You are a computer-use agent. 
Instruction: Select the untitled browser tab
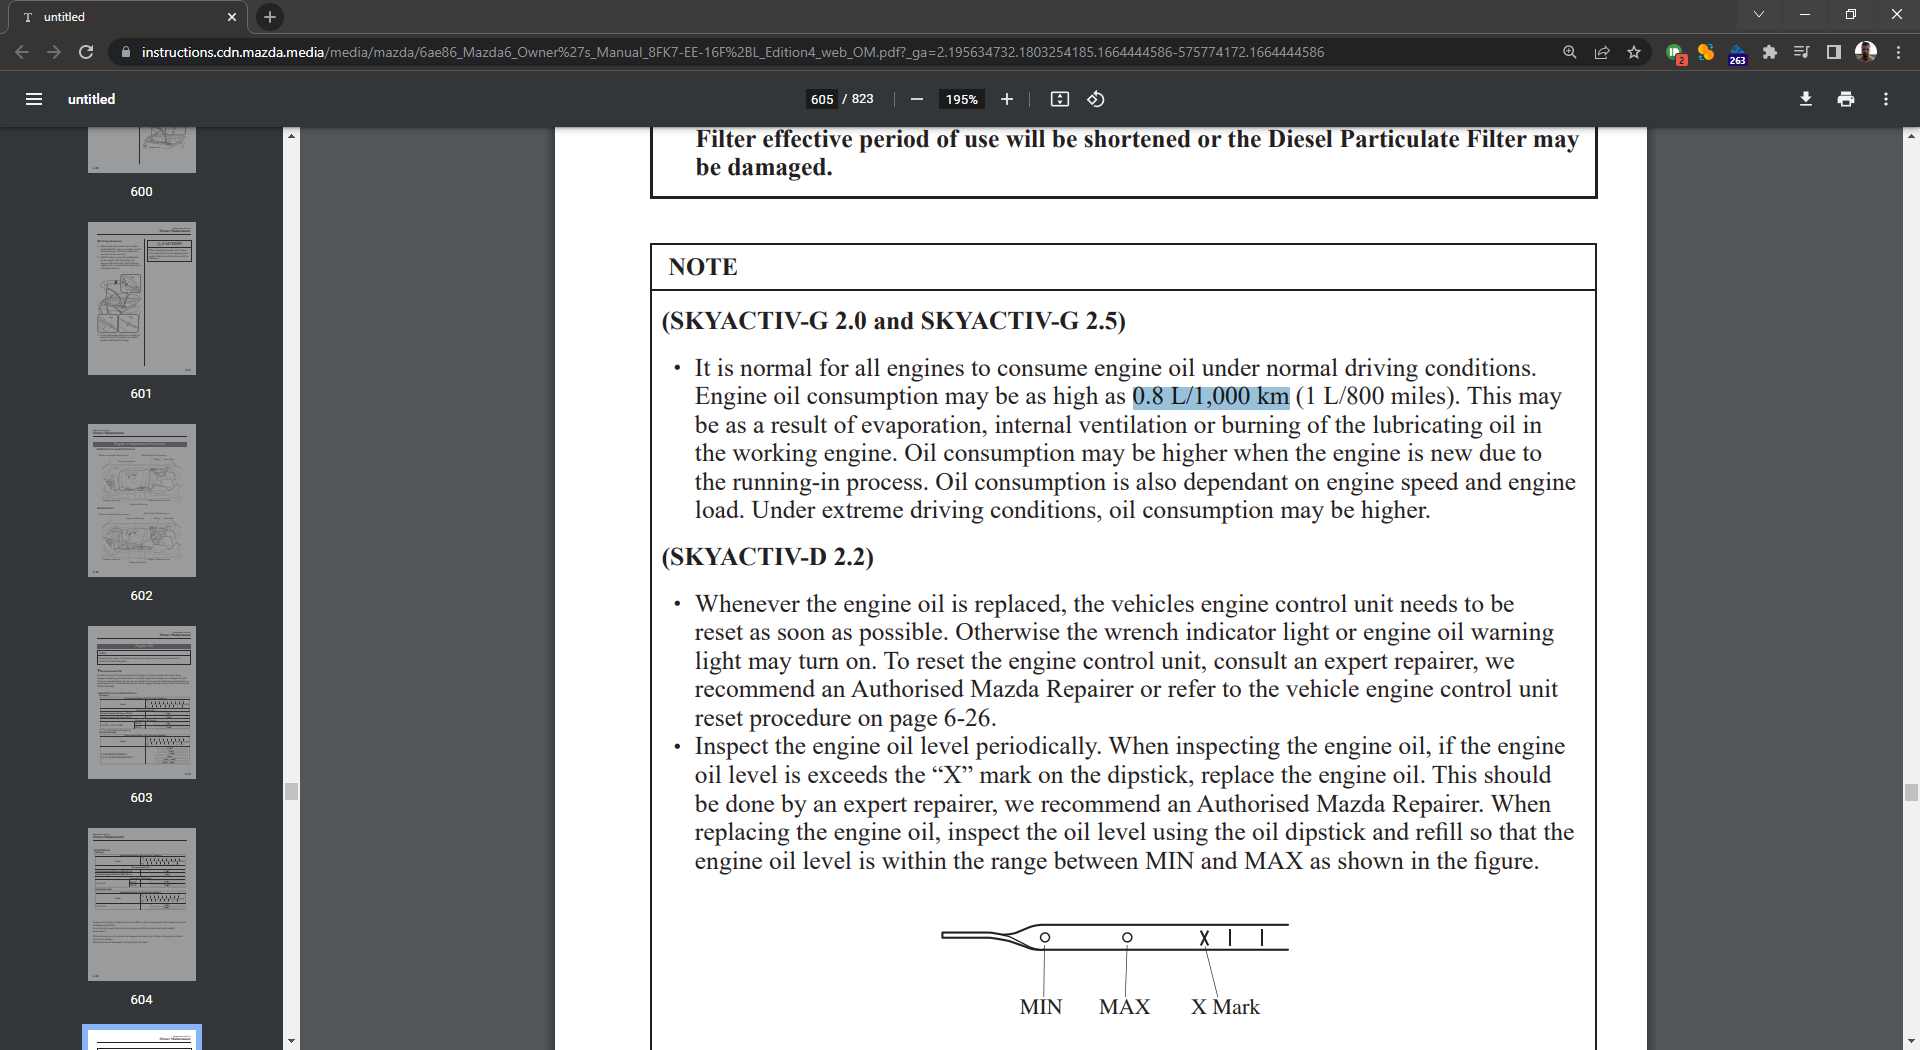tap(130, 17)
